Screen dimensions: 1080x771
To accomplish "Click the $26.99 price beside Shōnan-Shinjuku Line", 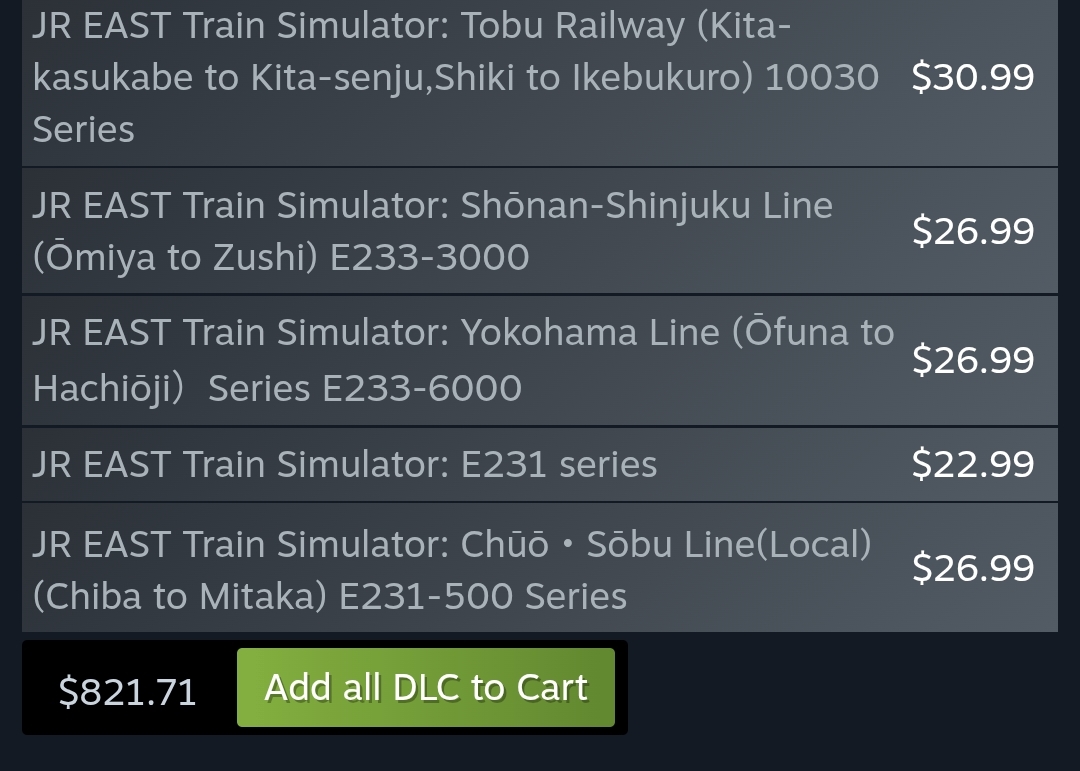I will [972, 231].
